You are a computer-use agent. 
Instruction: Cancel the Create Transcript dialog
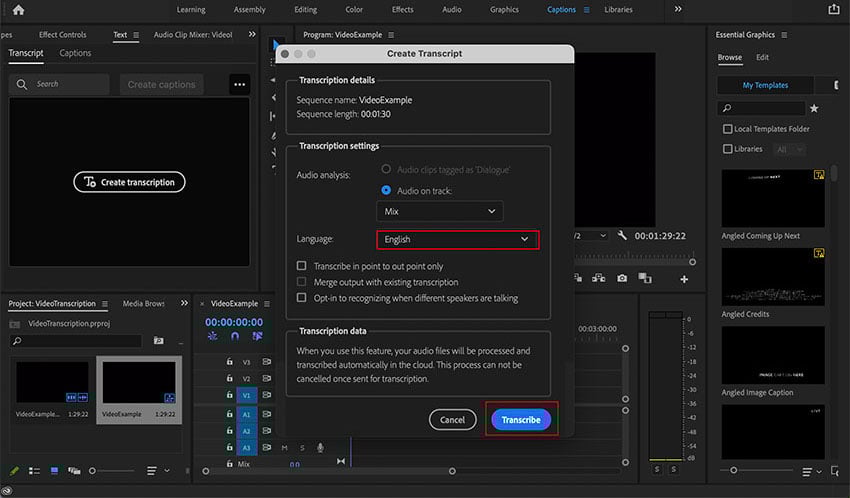452,420
